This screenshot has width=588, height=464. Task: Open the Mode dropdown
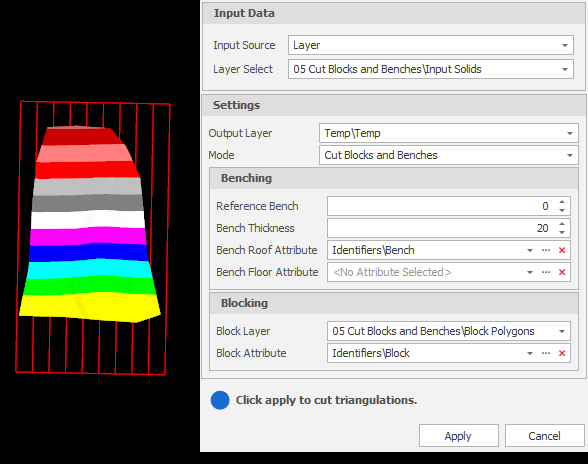[569, 155]
